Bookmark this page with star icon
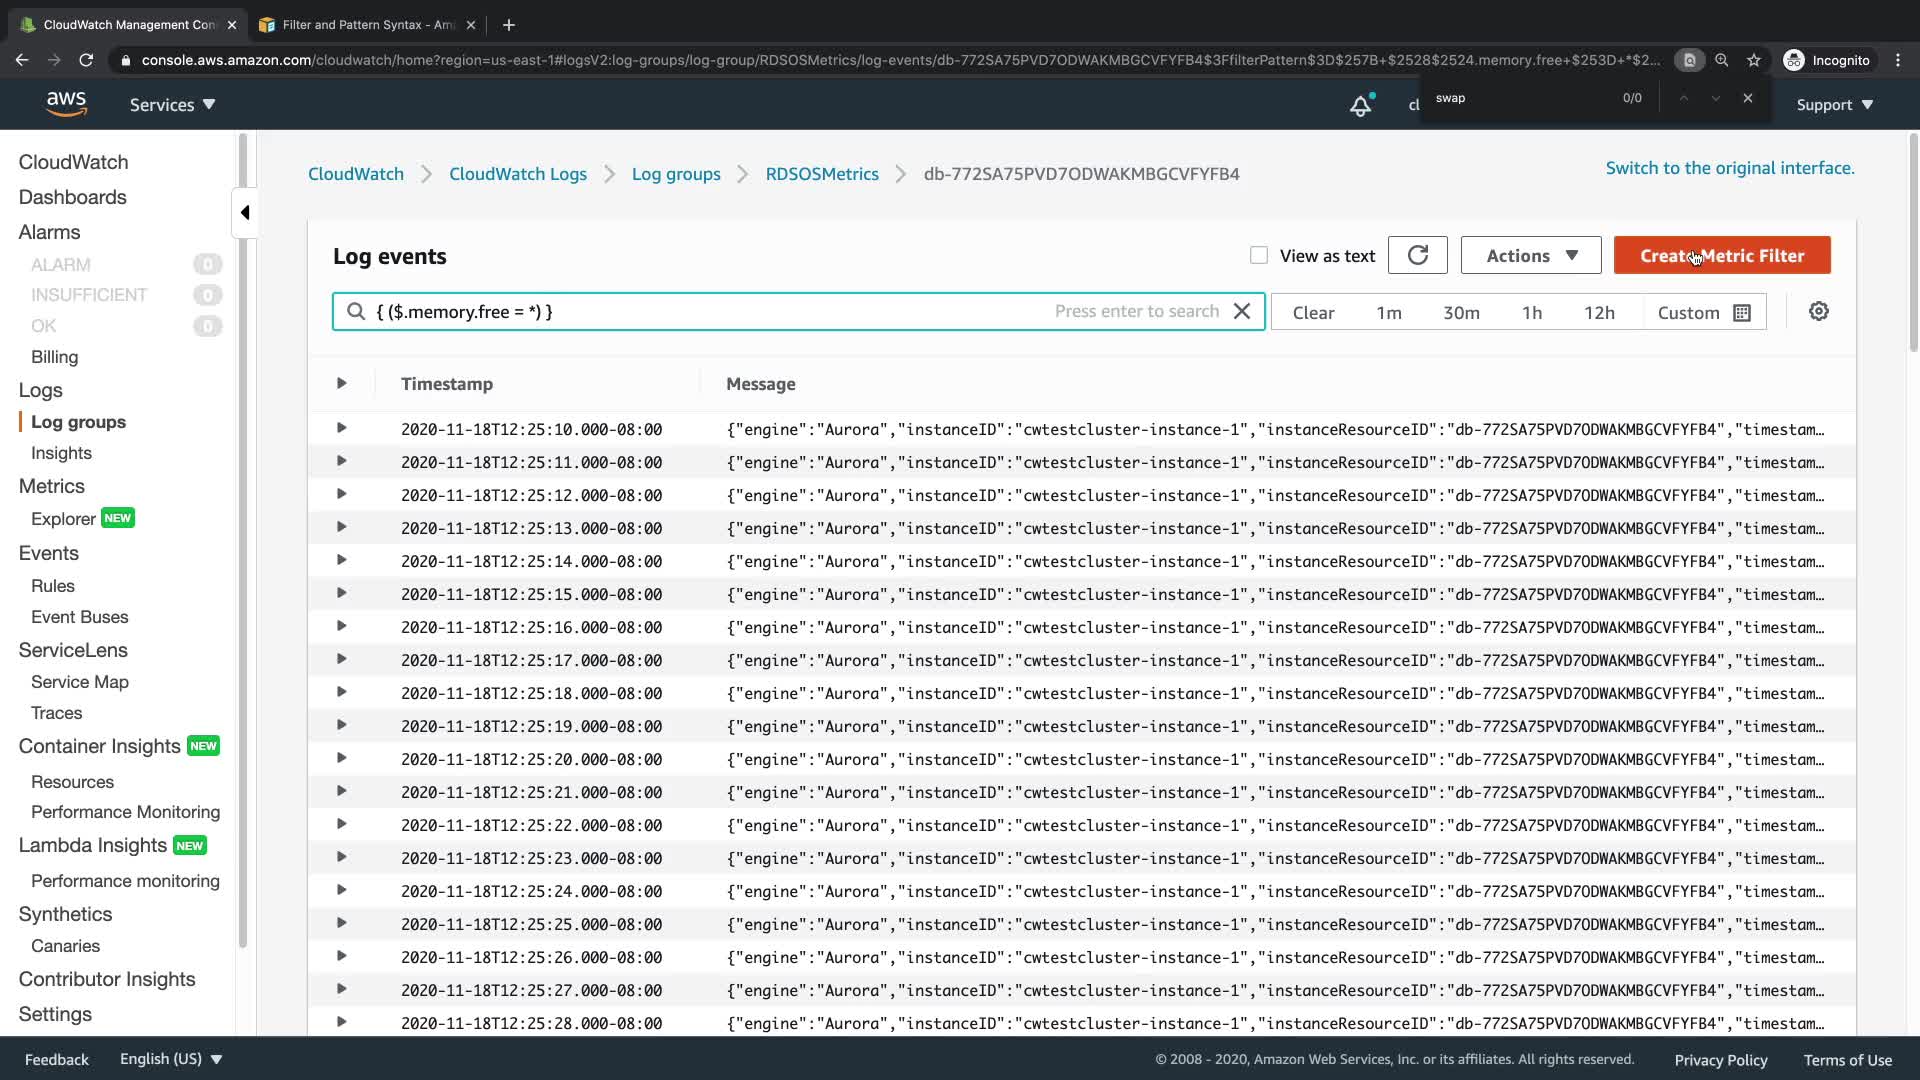The height and width of the screenshot is (1080, 1920). [x=1754, y=60]
